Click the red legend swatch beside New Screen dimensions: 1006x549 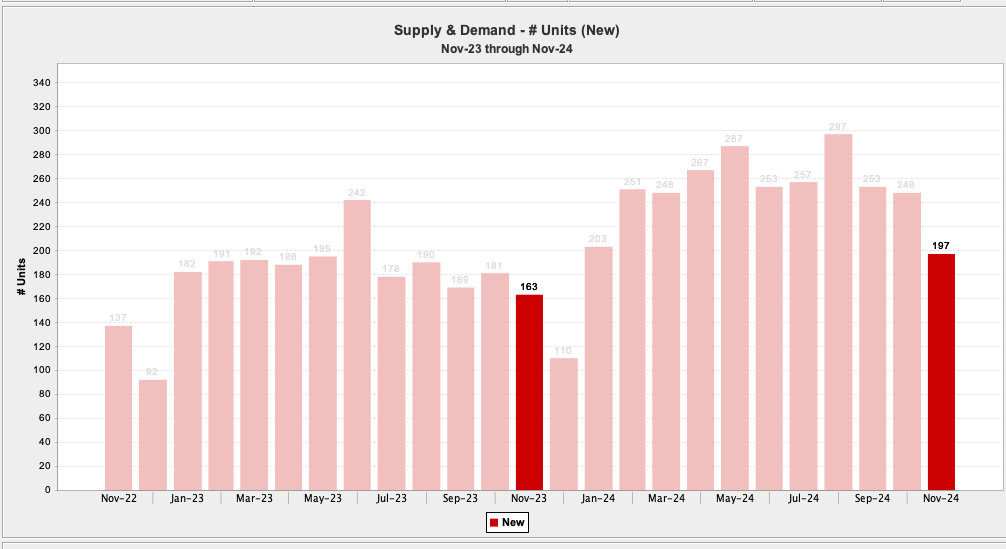(493, 522)
